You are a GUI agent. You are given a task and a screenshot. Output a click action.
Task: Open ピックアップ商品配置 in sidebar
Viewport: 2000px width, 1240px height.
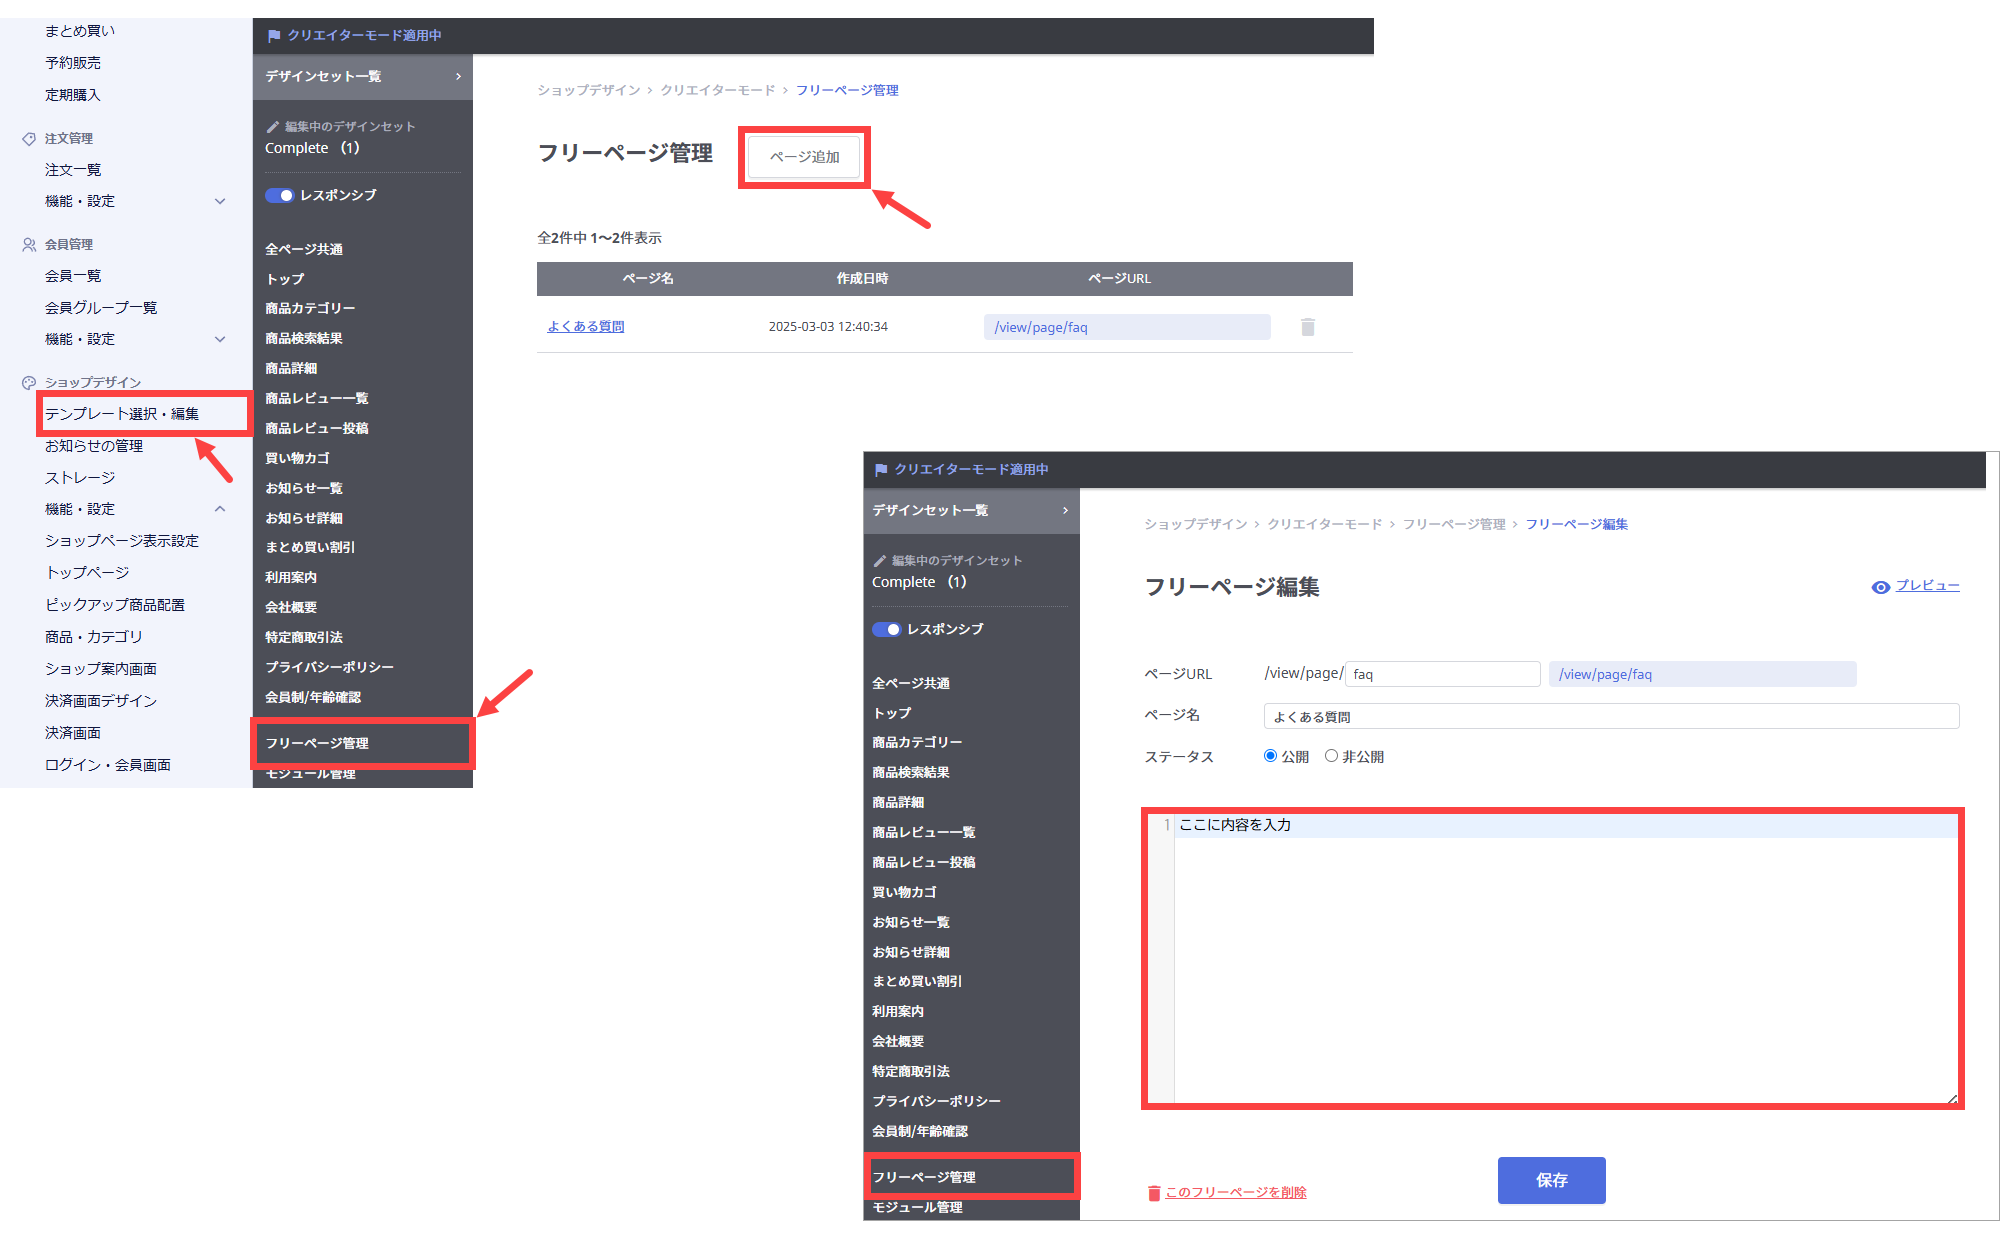click(x=115, y=605)
